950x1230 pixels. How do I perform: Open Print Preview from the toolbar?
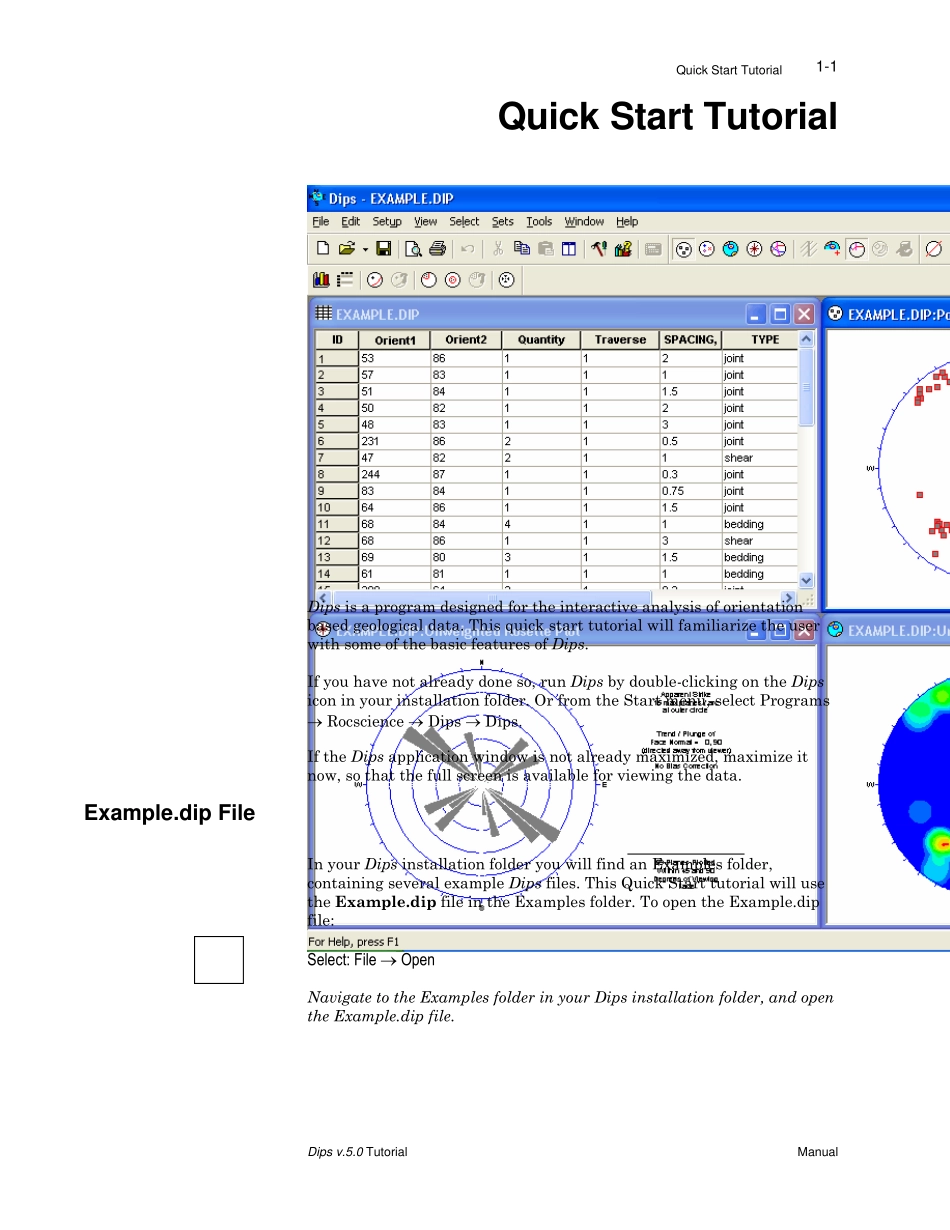(413, 249)
